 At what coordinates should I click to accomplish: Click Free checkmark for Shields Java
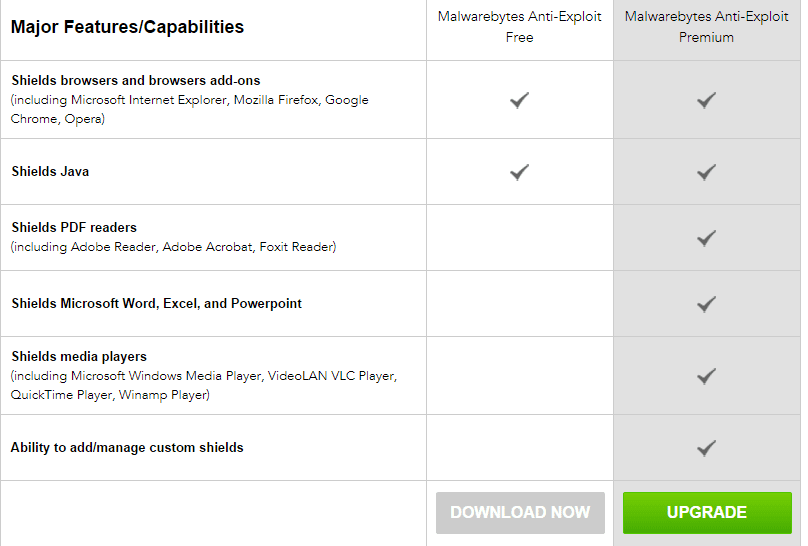519,172
